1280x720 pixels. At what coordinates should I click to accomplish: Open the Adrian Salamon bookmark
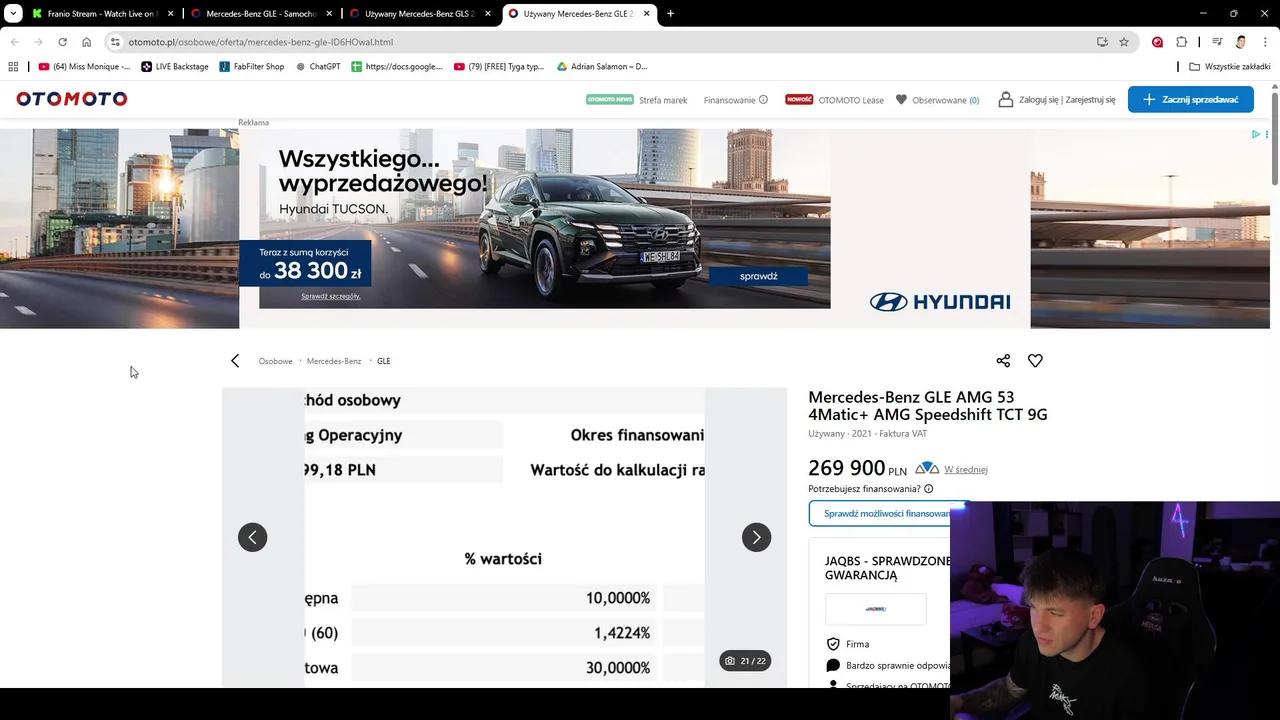coord(602,67)
